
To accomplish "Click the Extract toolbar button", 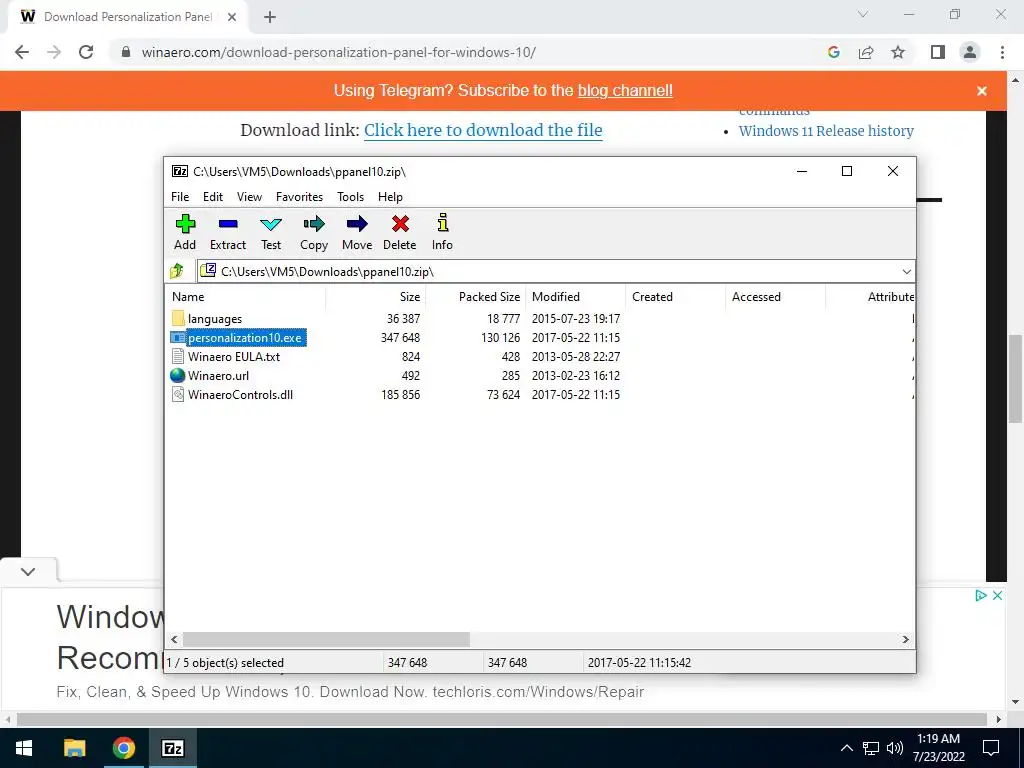I will [x=228, y=232].
